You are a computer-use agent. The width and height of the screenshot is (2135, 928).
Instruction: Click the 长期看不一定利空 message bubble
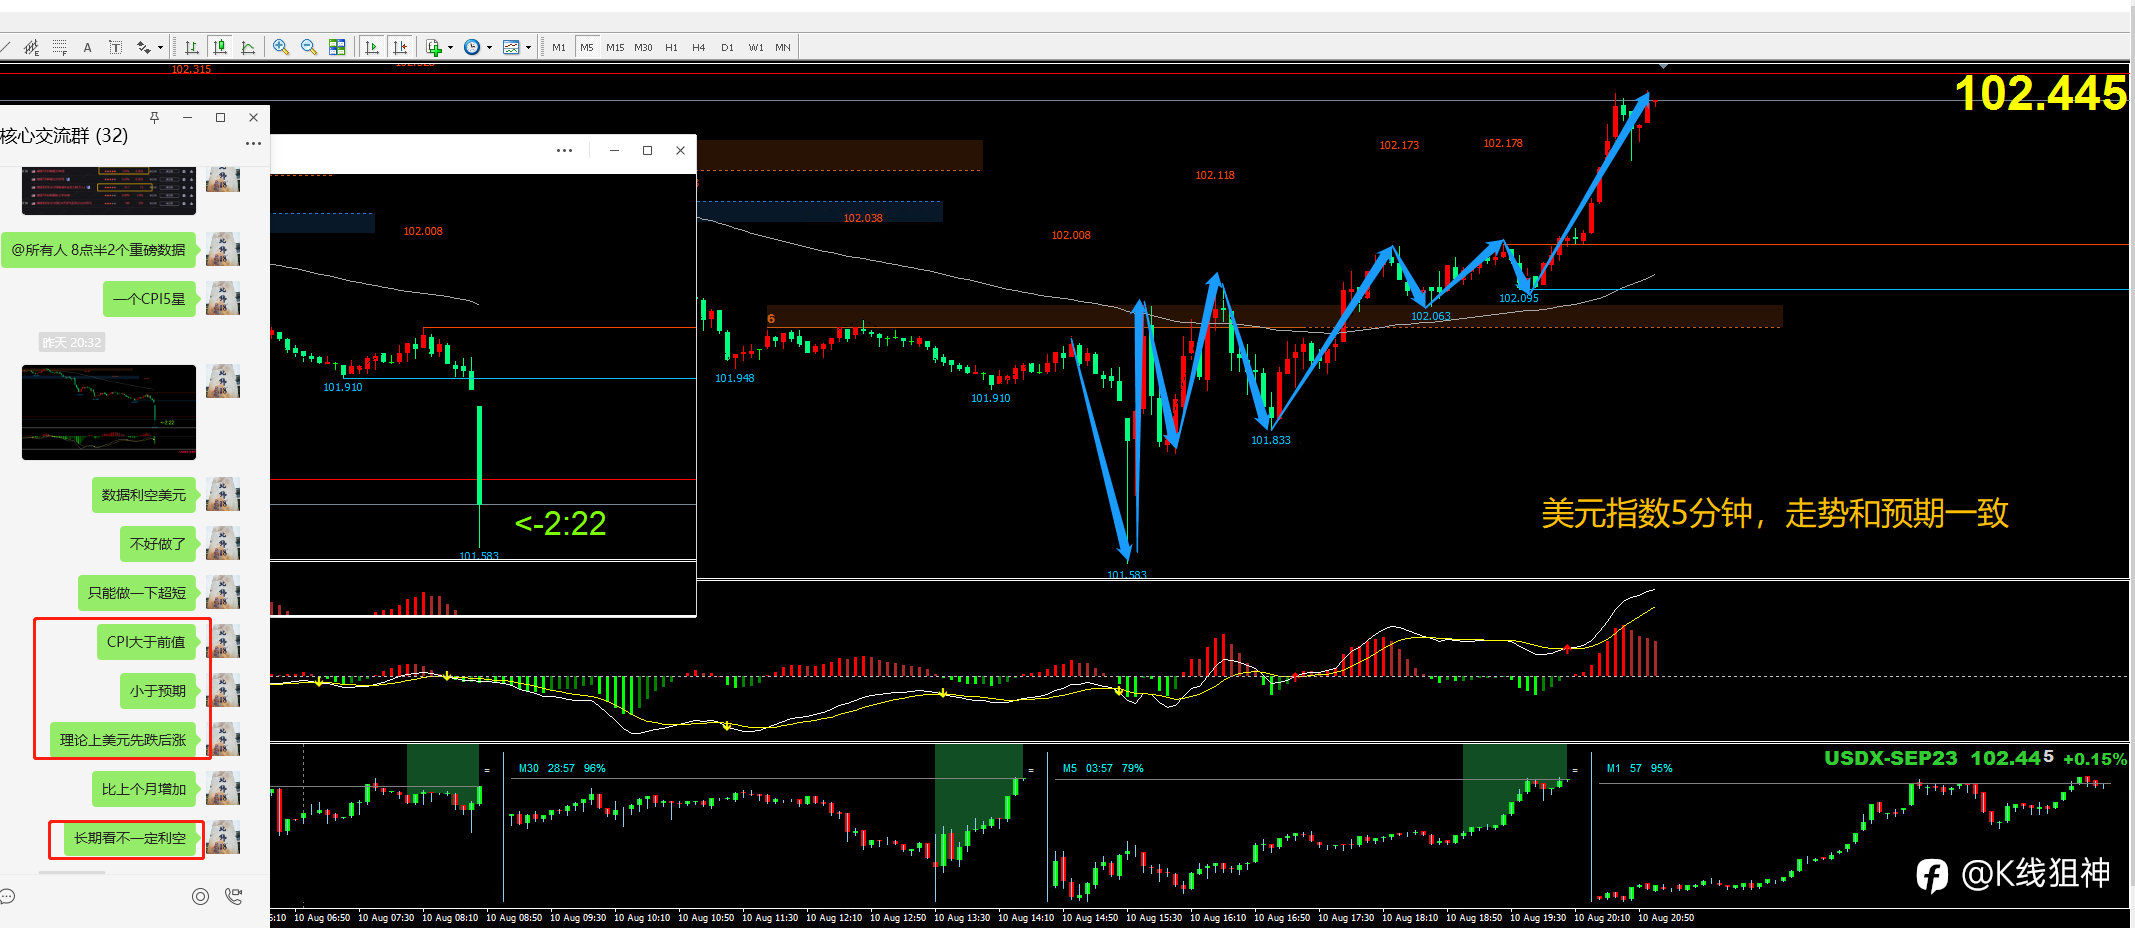[x=130, y=838]
